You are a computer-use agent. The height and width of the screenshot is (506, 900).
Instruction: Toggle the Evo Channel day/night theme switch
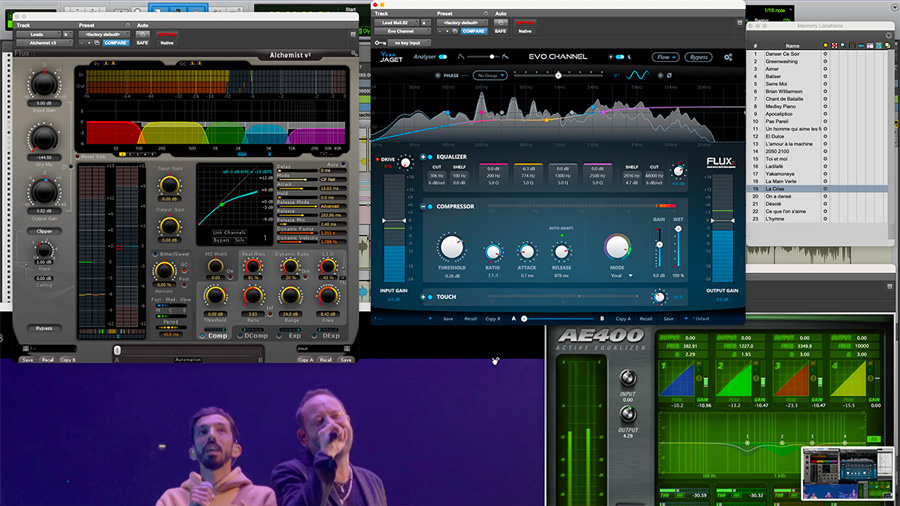pyautogui.click(x=620, y=57)
